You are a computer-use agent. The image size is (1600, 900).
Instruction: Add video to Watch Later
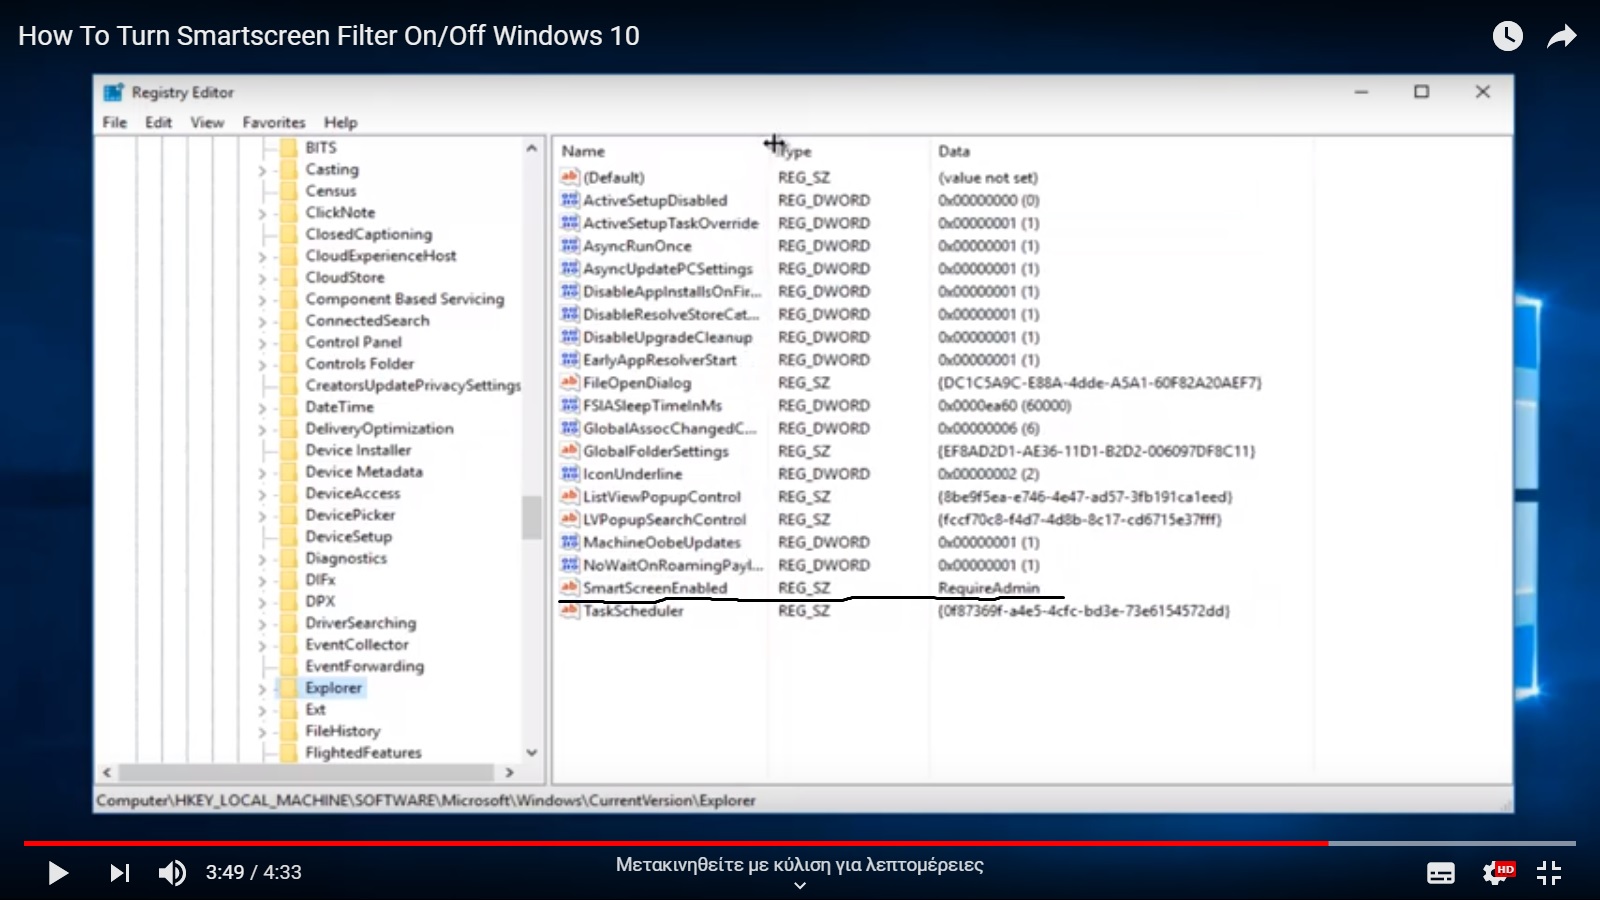click(x=1507, y=37)
